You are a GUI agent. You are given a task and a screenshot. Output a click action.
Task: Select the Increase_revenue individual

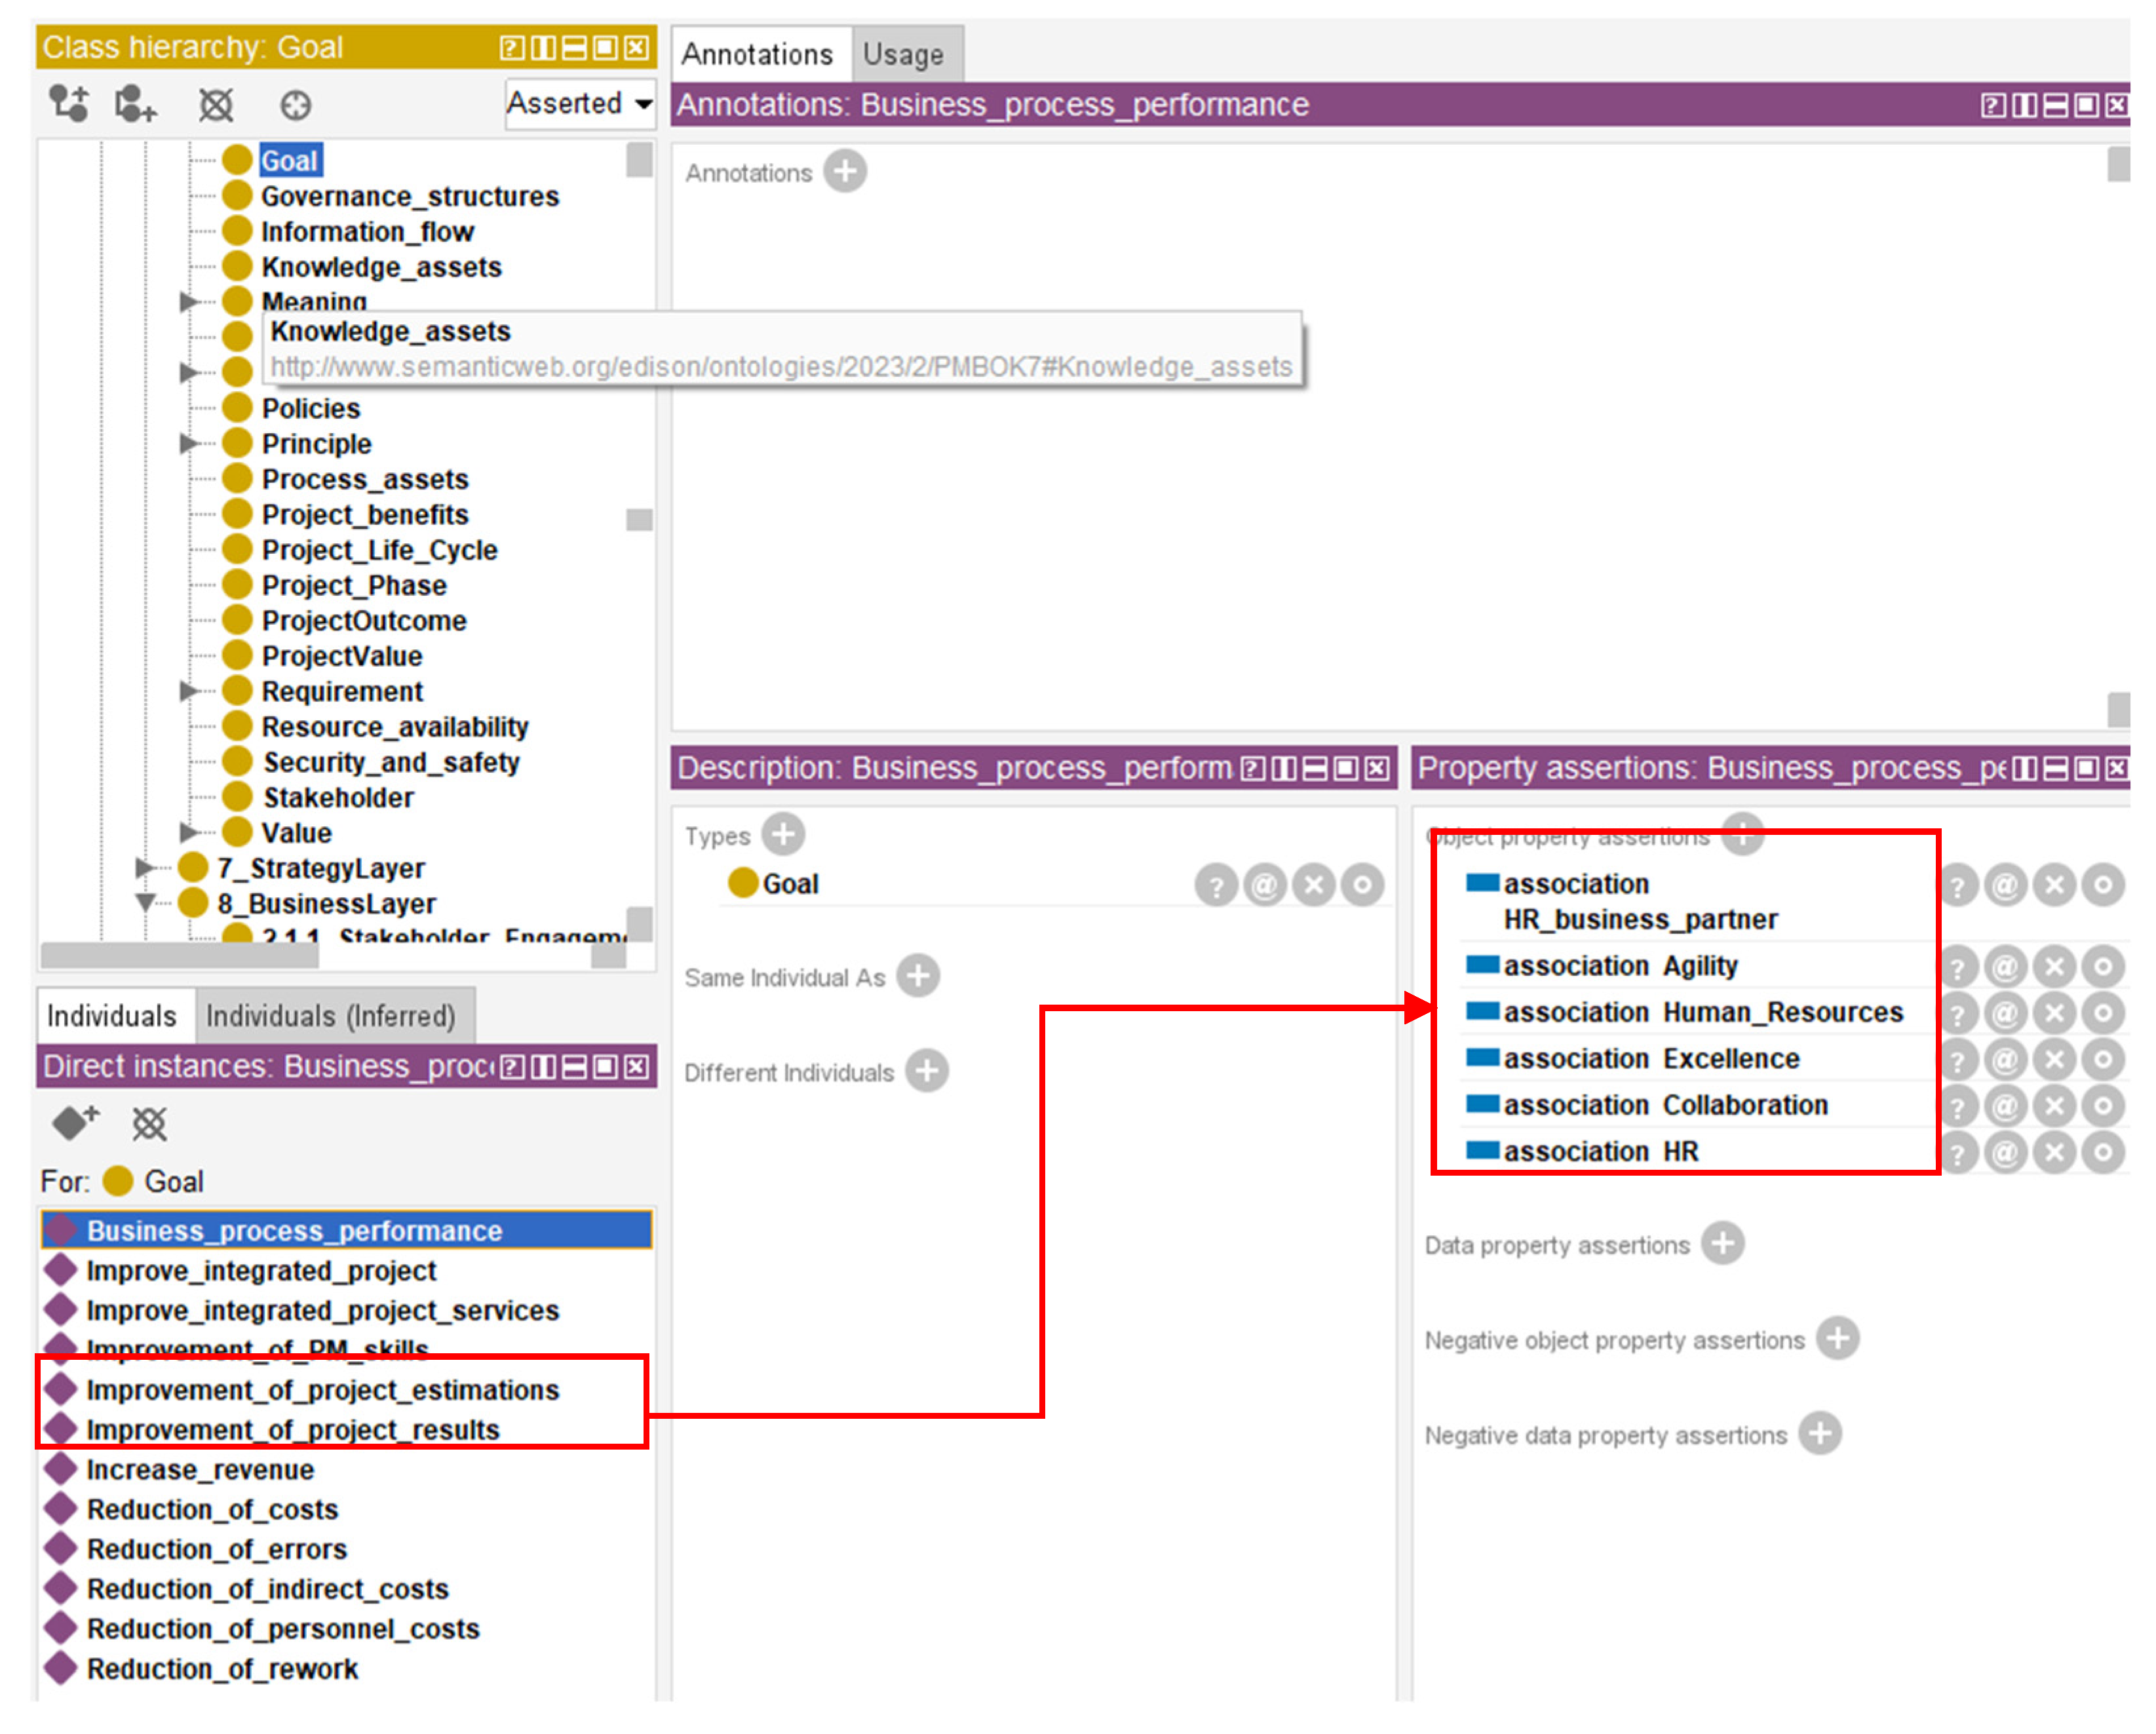pyautogui.click(x=200, y=1469)
